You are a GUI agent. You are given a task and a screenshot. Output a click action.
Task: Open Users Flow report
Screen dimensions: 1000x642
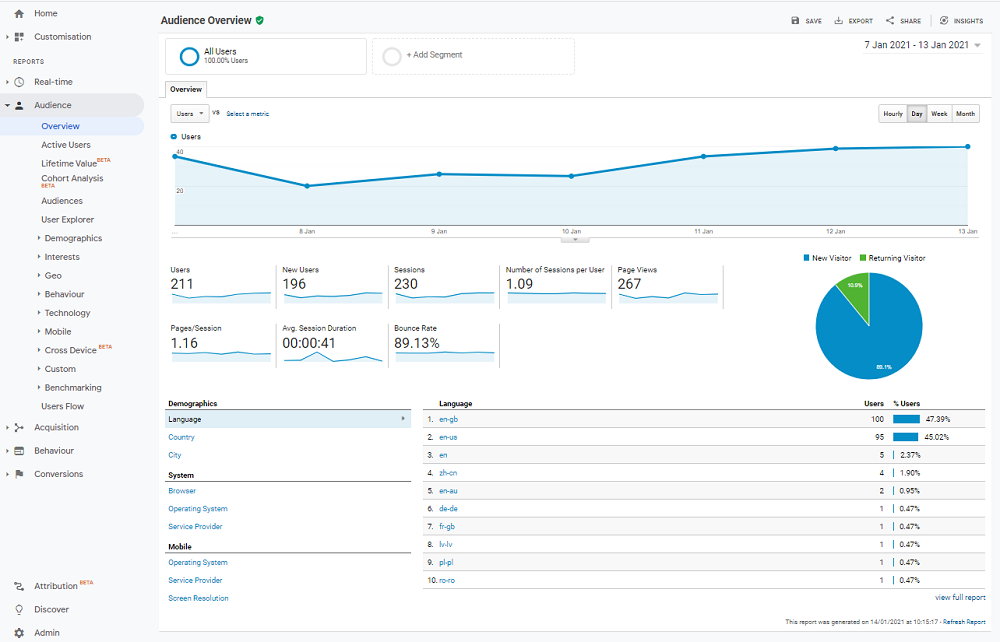pos(62,406)
